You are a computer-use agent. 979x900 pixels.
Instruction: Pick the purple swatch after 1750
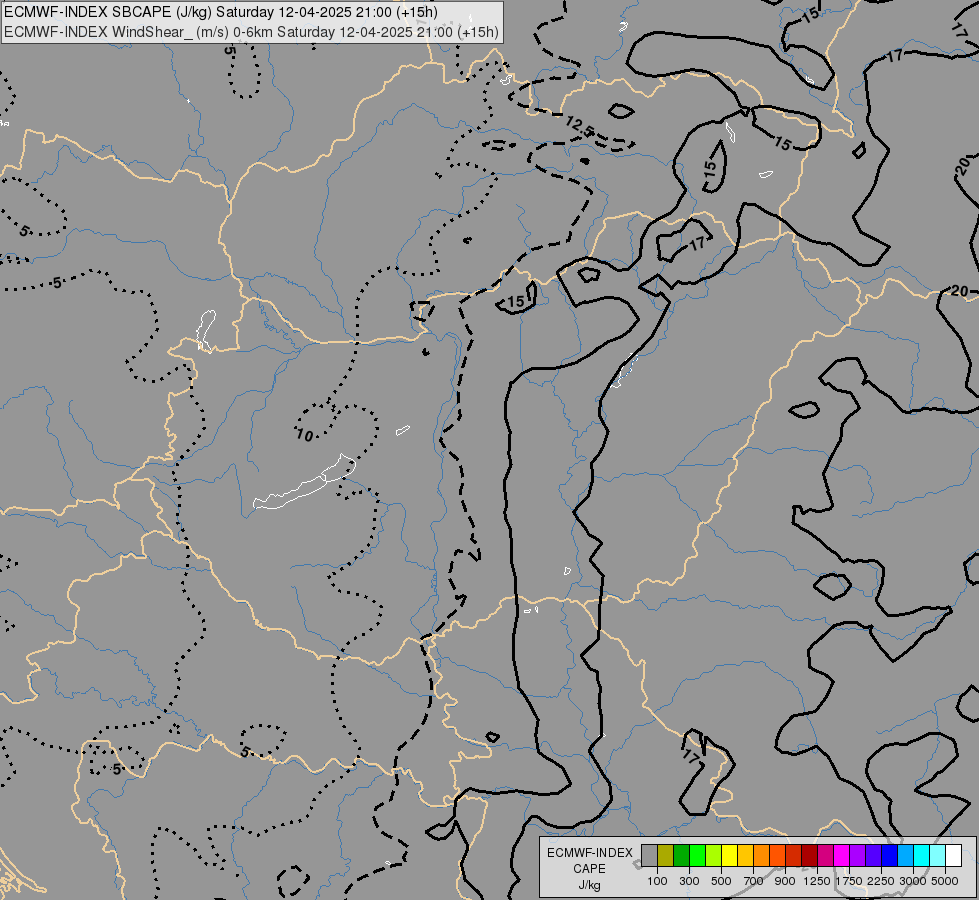pos(857,855)
